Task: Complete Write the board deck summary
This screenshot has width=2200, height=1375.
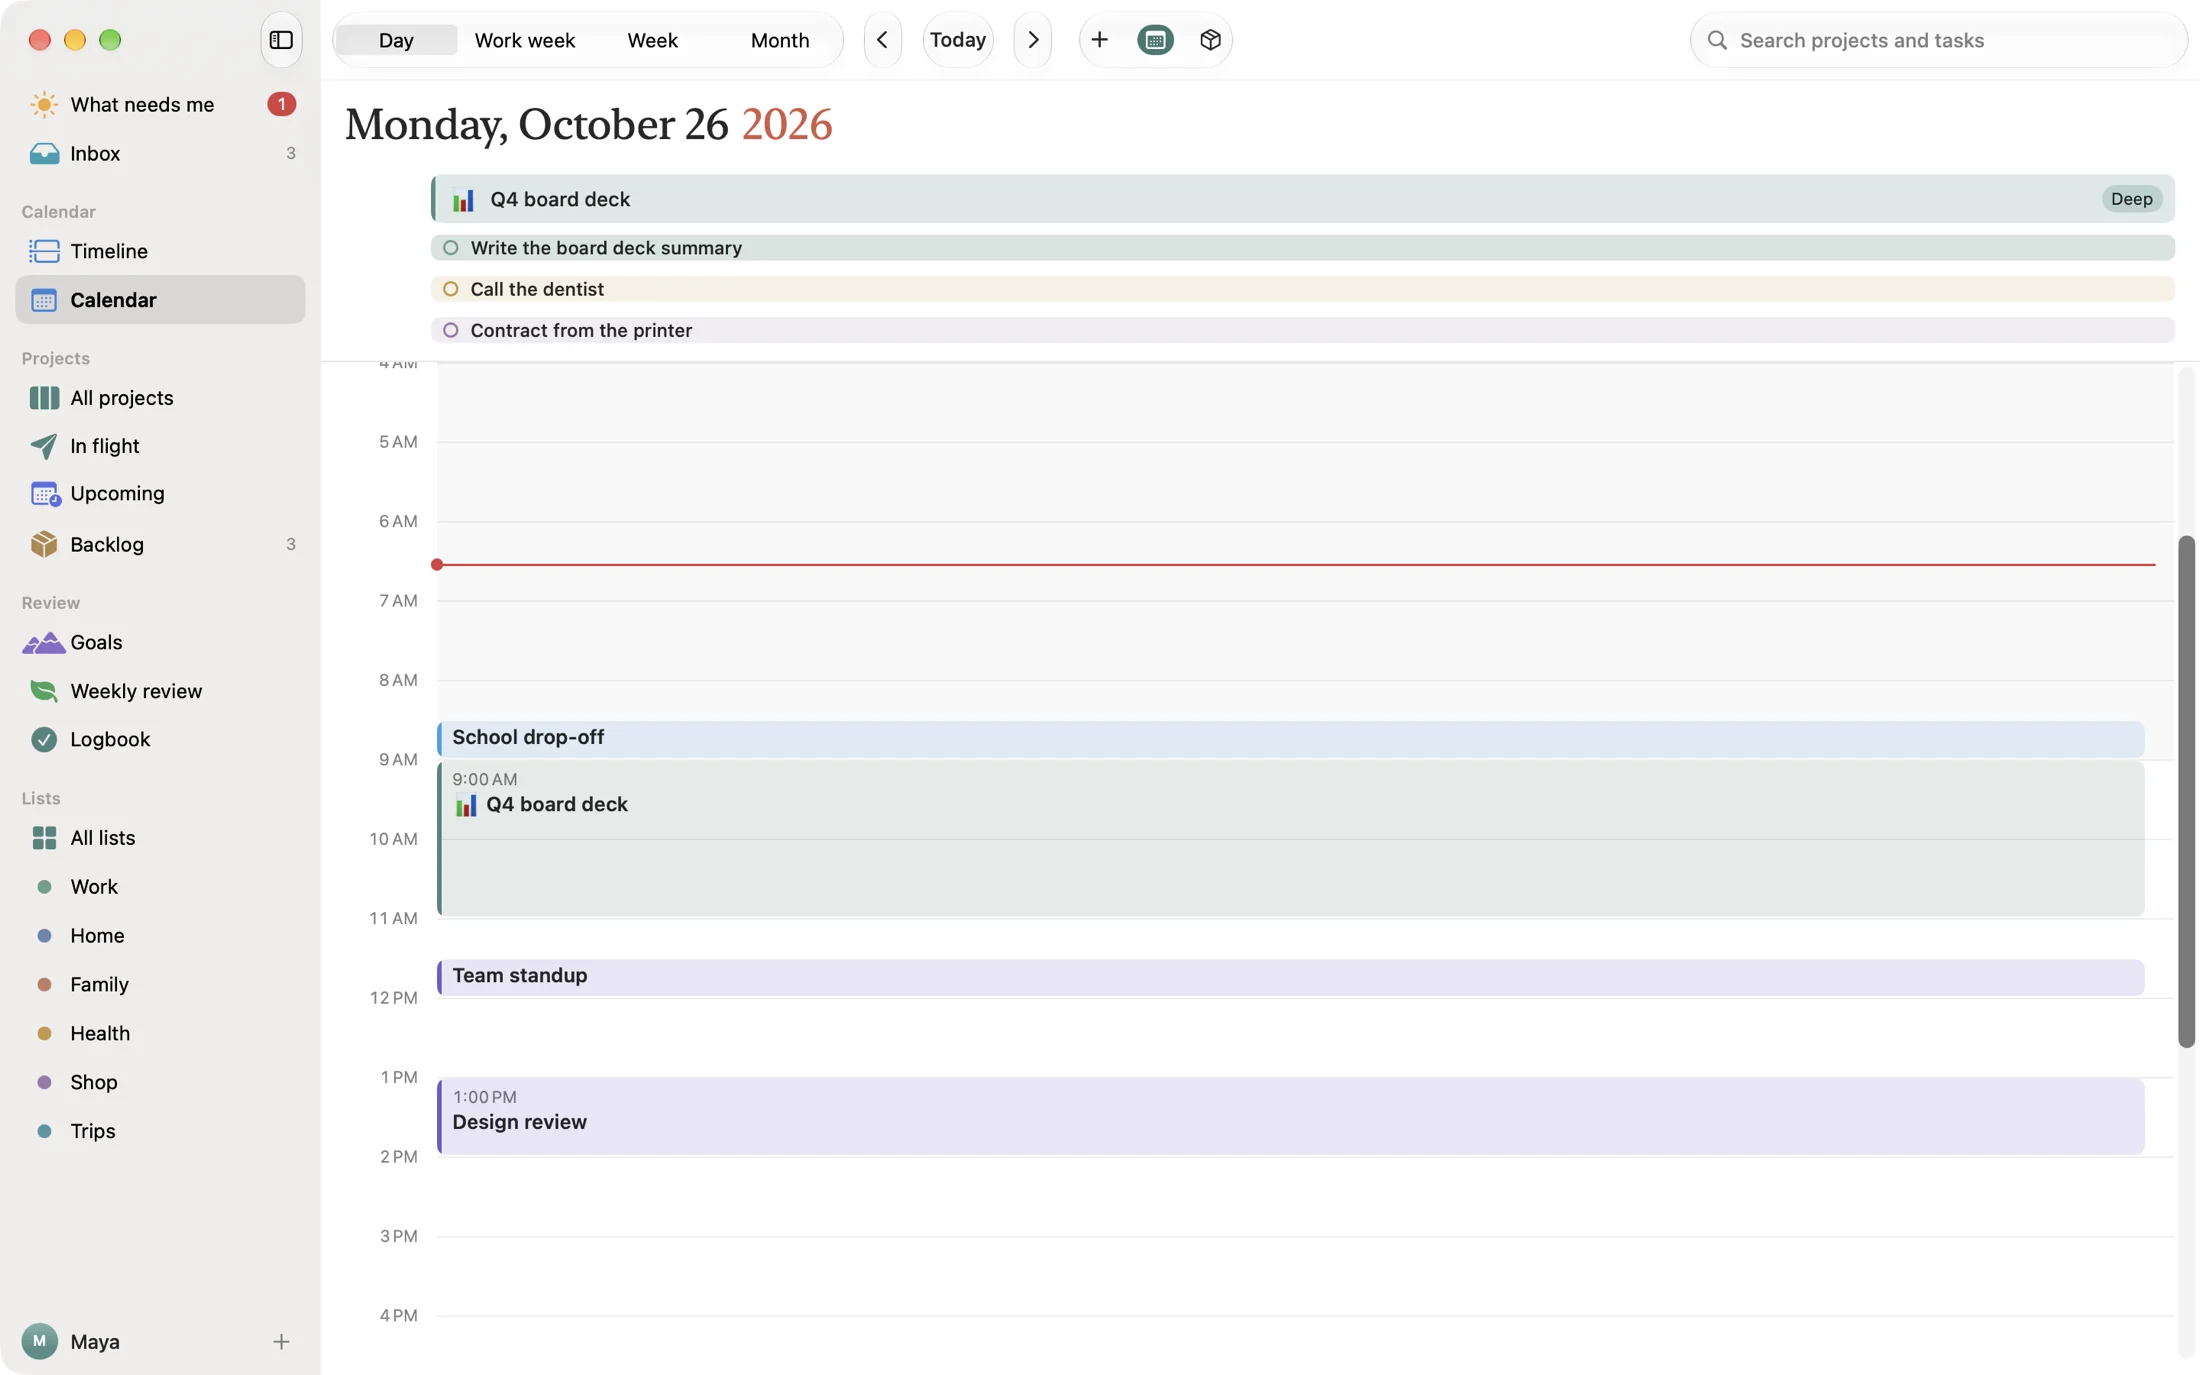Action: 450,248
